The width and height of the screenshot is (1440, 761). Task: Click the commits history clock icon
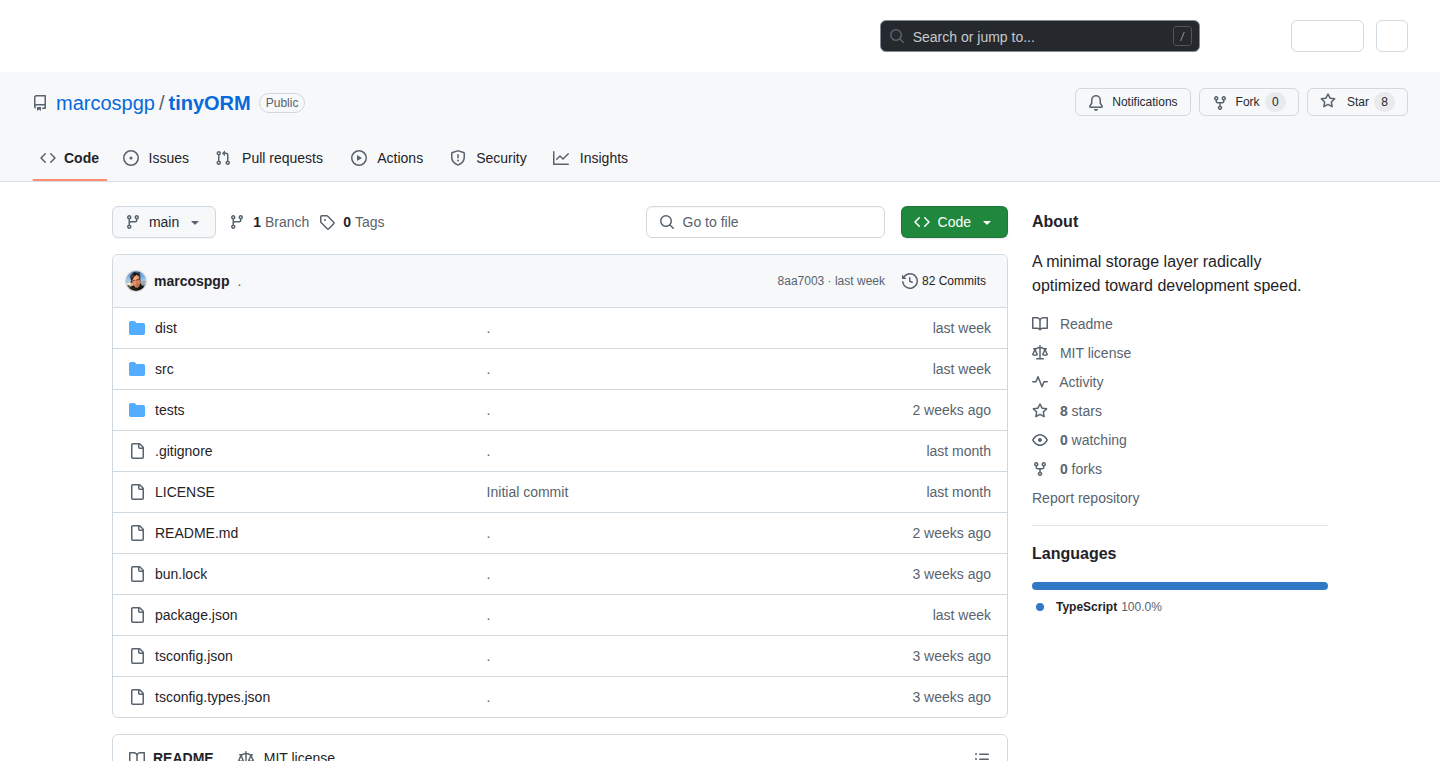(909, 281)
